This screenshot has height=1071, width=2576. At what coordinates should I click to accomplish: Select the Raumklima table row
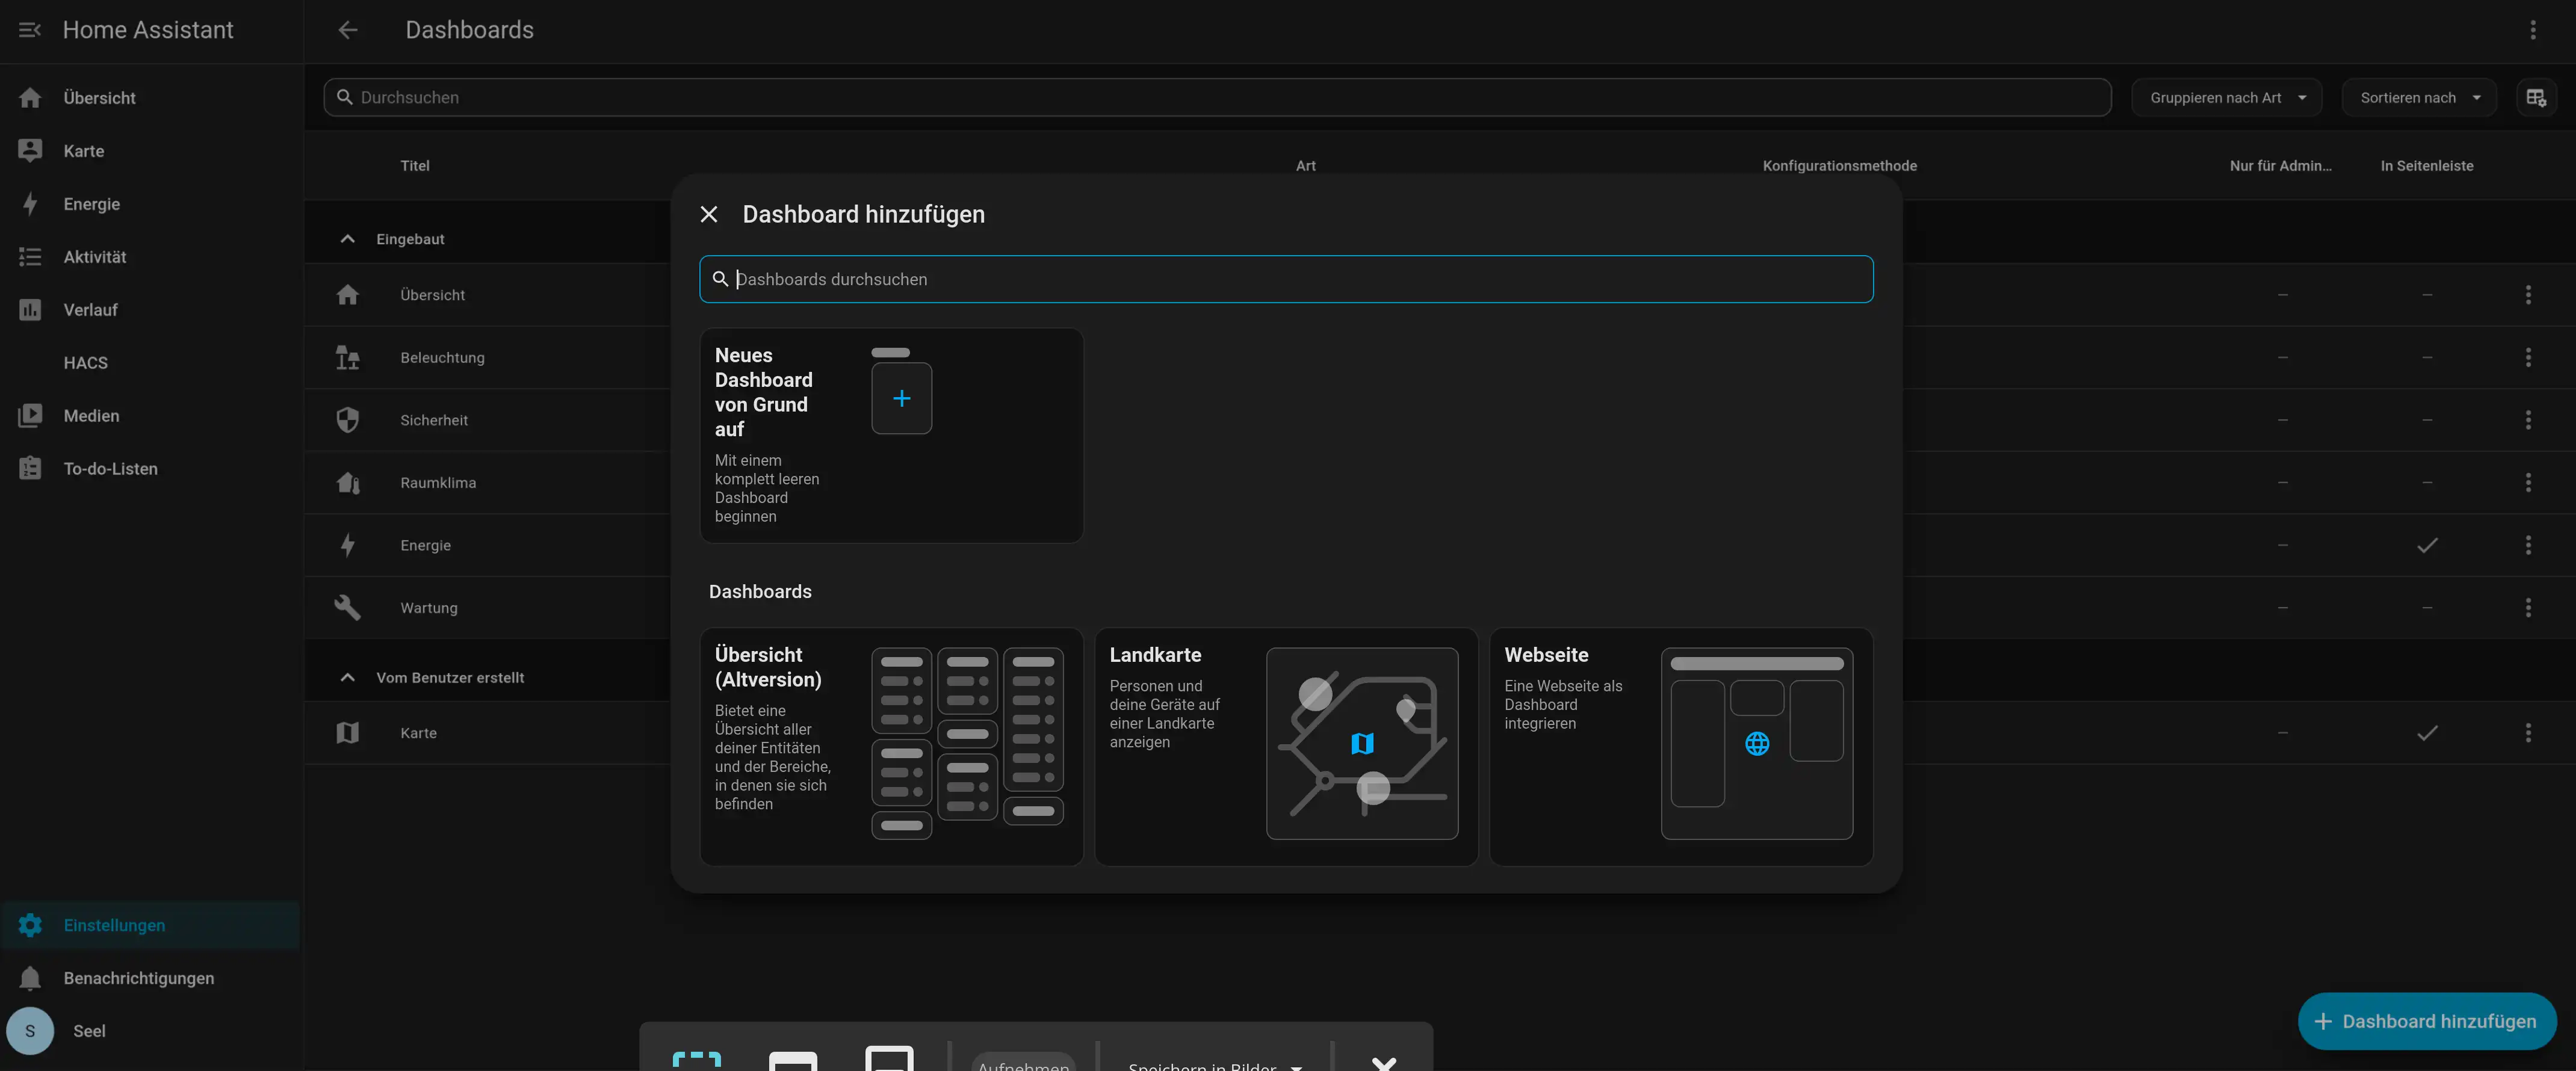(x=1440, y=482)
